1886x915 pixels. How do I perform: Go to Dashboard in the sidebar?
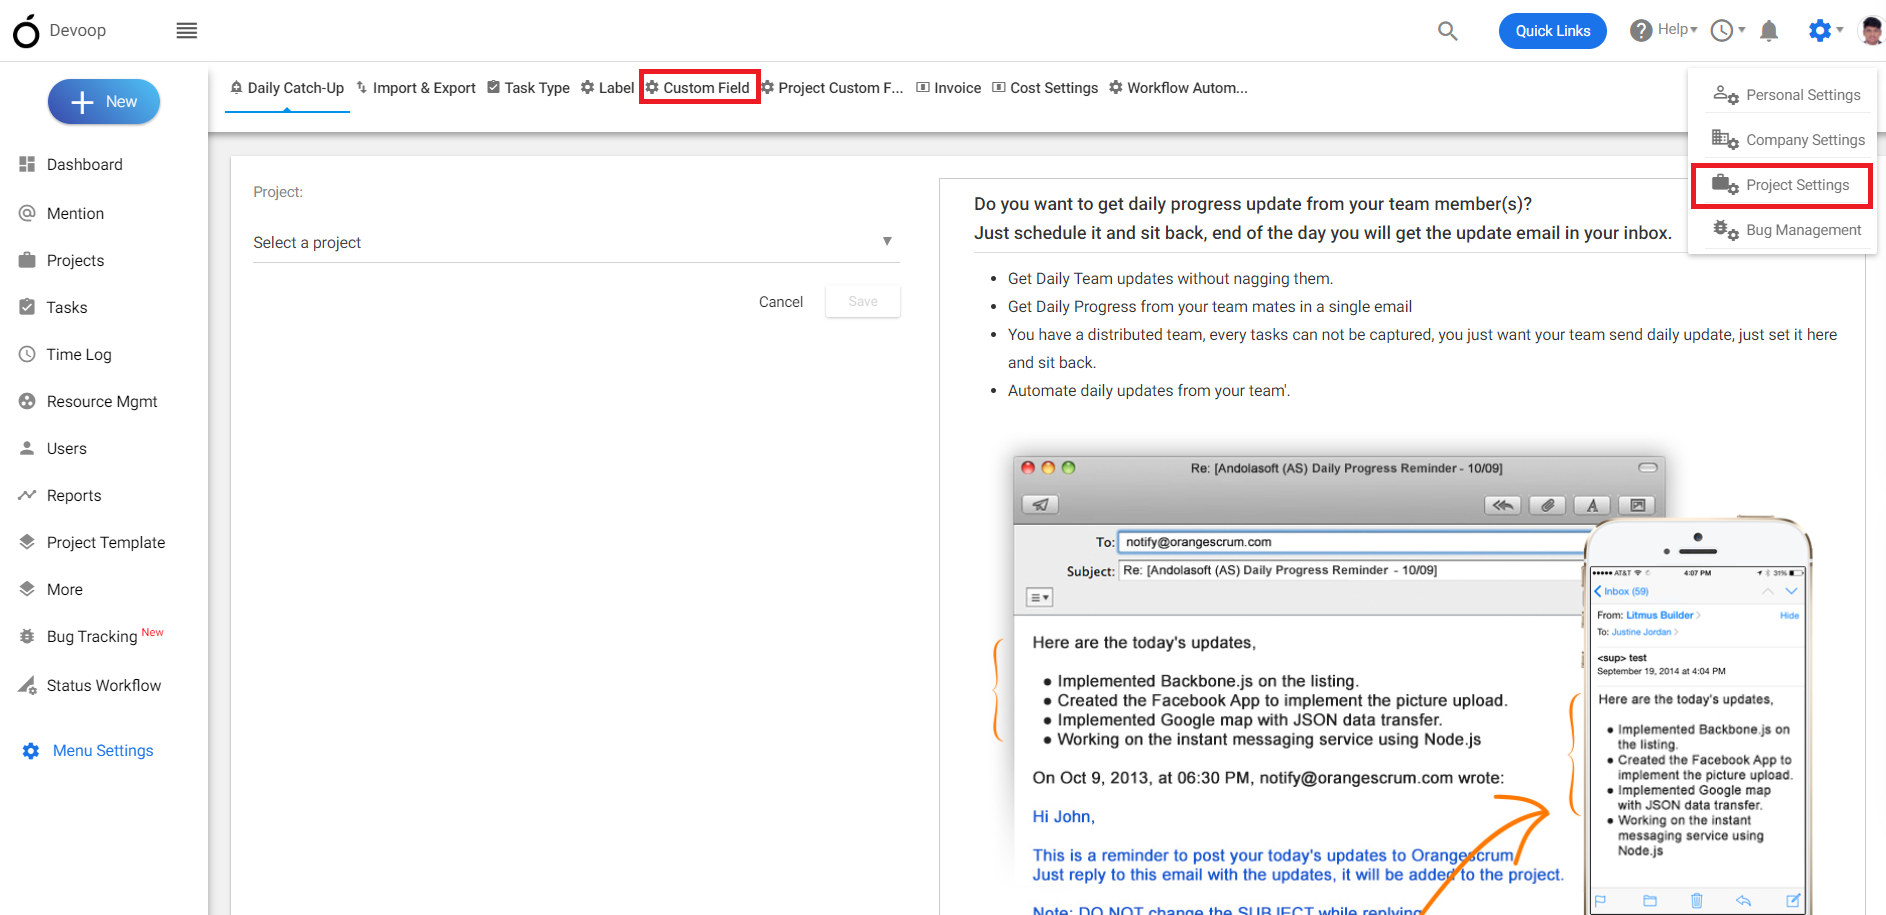coord(85,164)
